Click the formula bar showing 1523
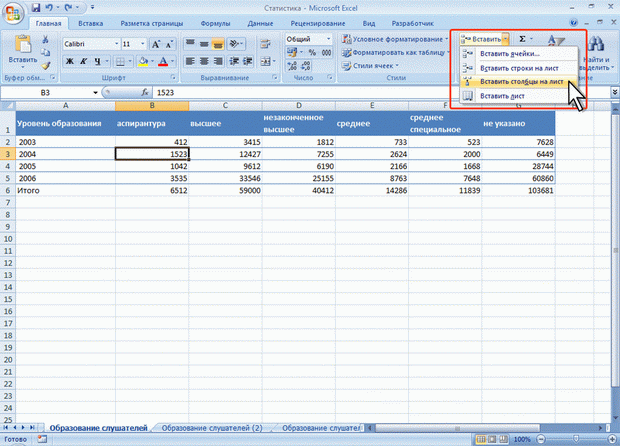Viewport: 620px width, 446px height. point(380,93)
